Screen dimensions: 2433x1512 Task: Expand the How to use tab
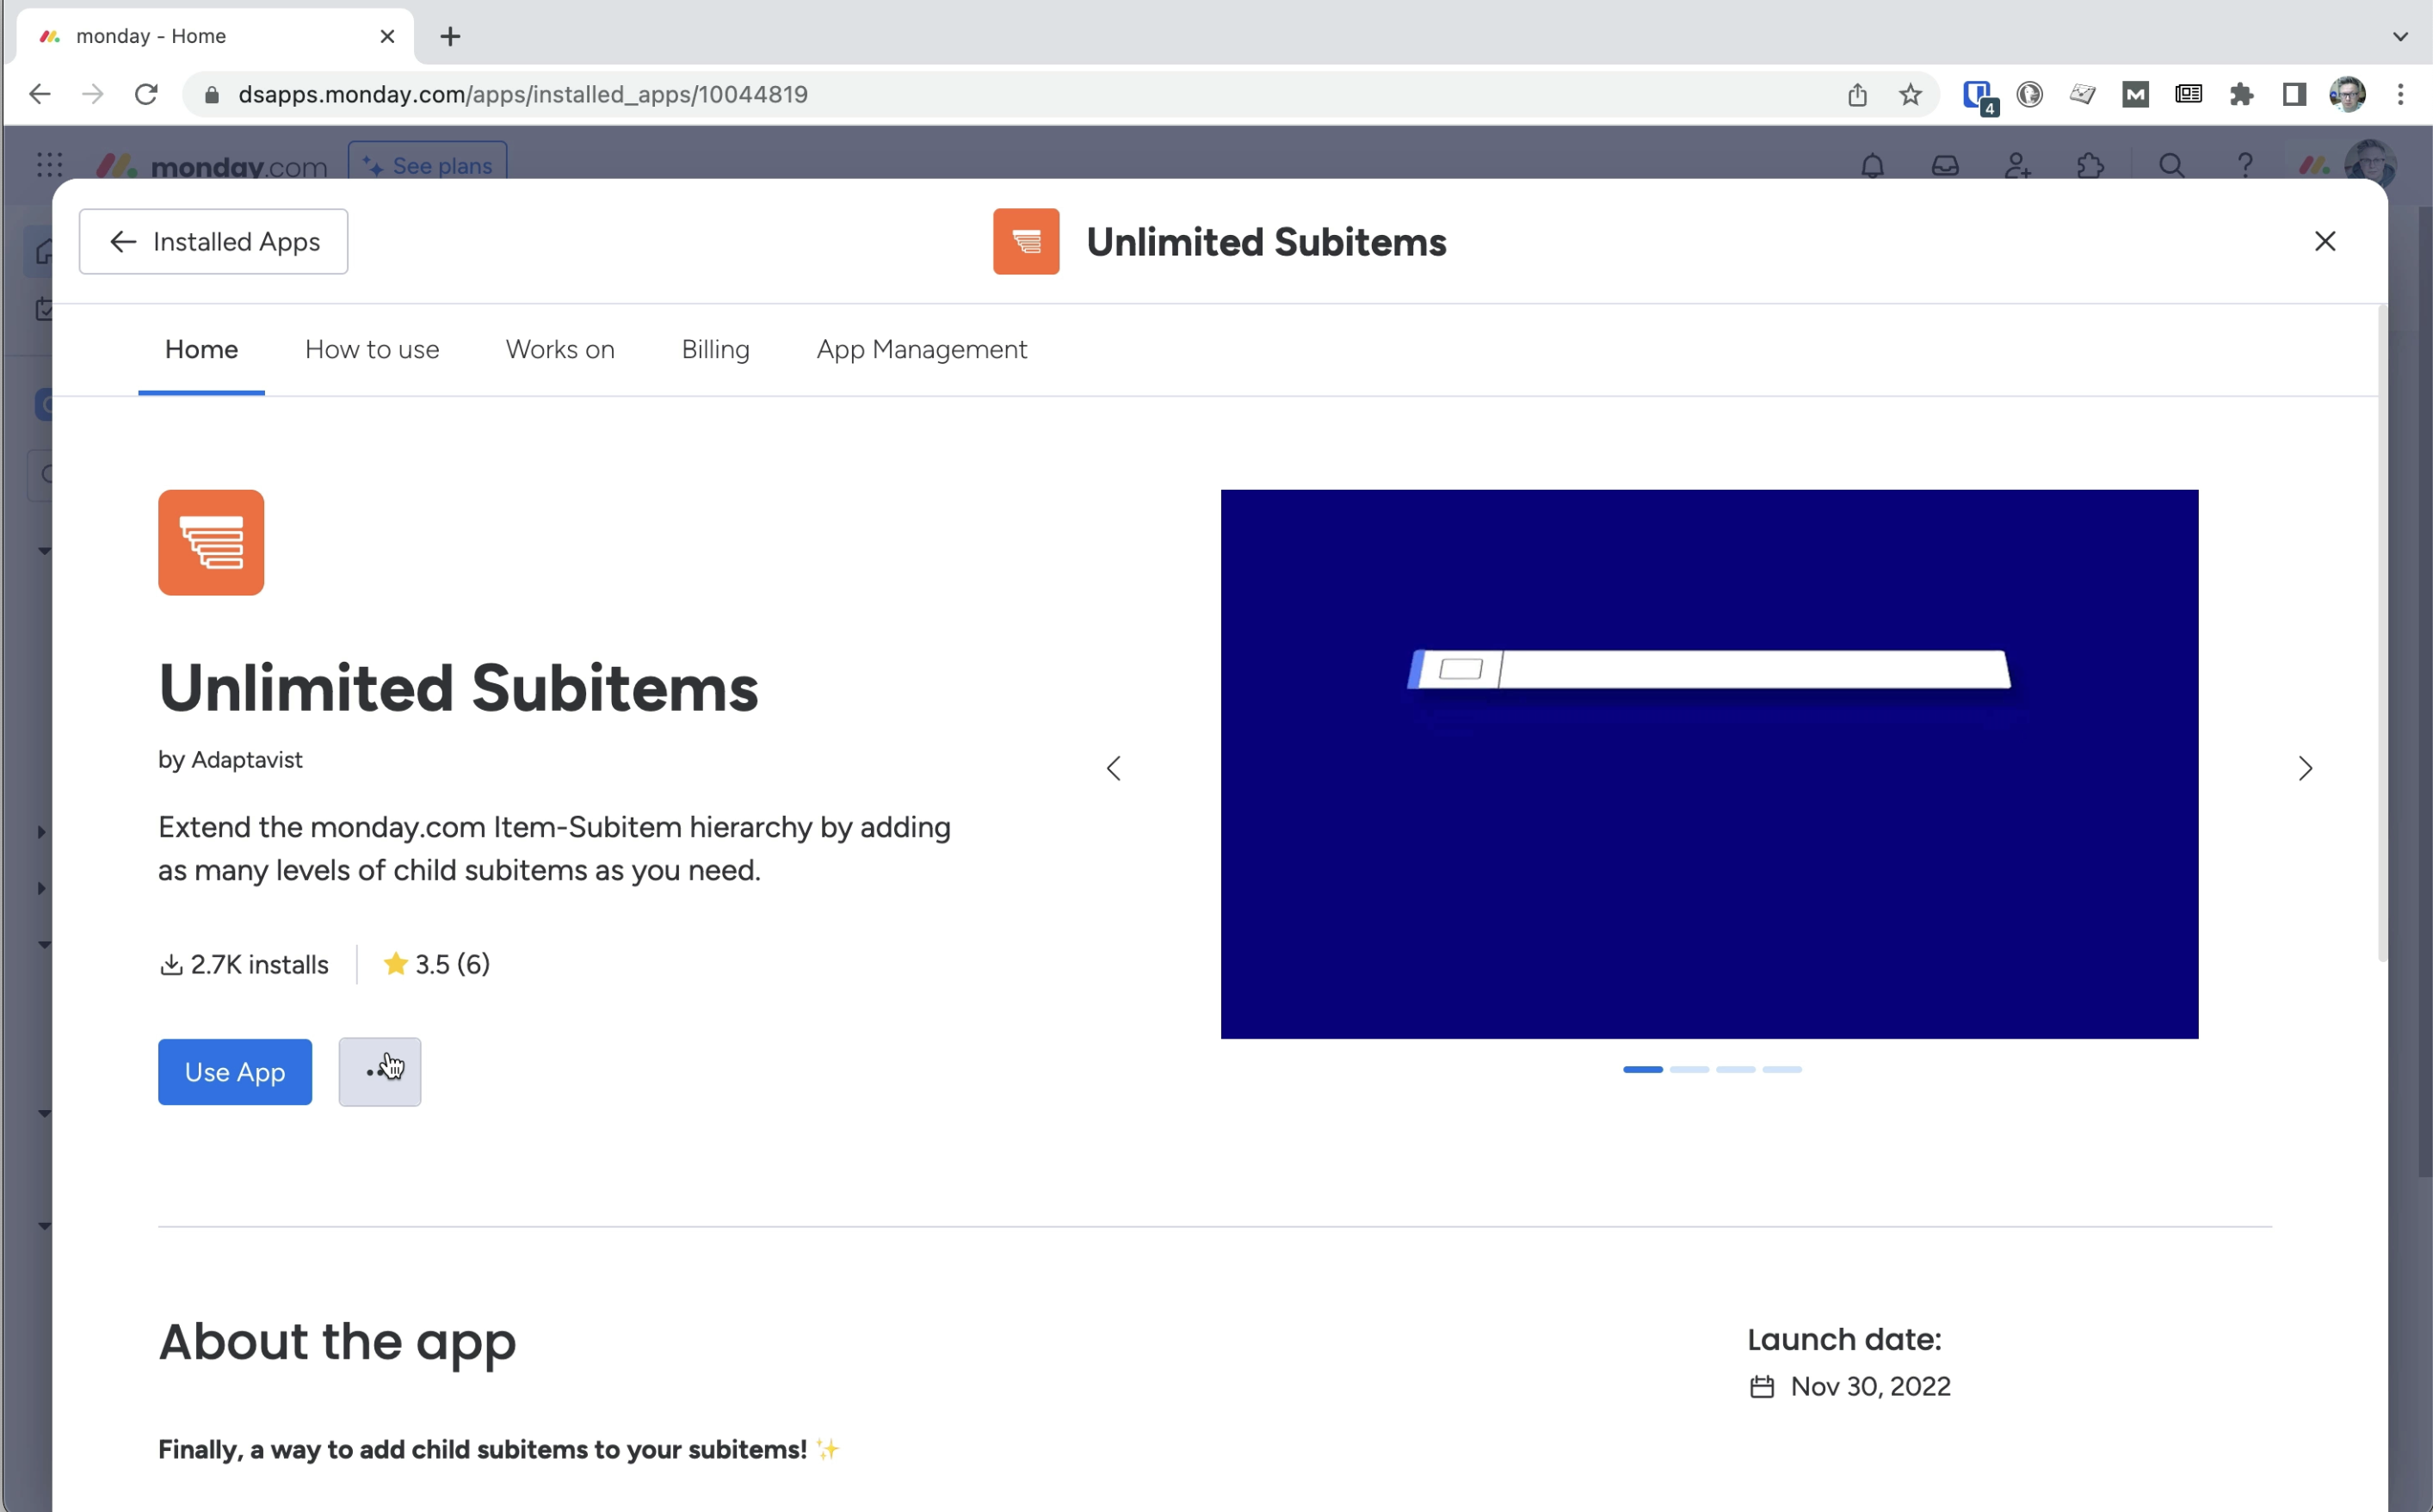coord(371,350)
